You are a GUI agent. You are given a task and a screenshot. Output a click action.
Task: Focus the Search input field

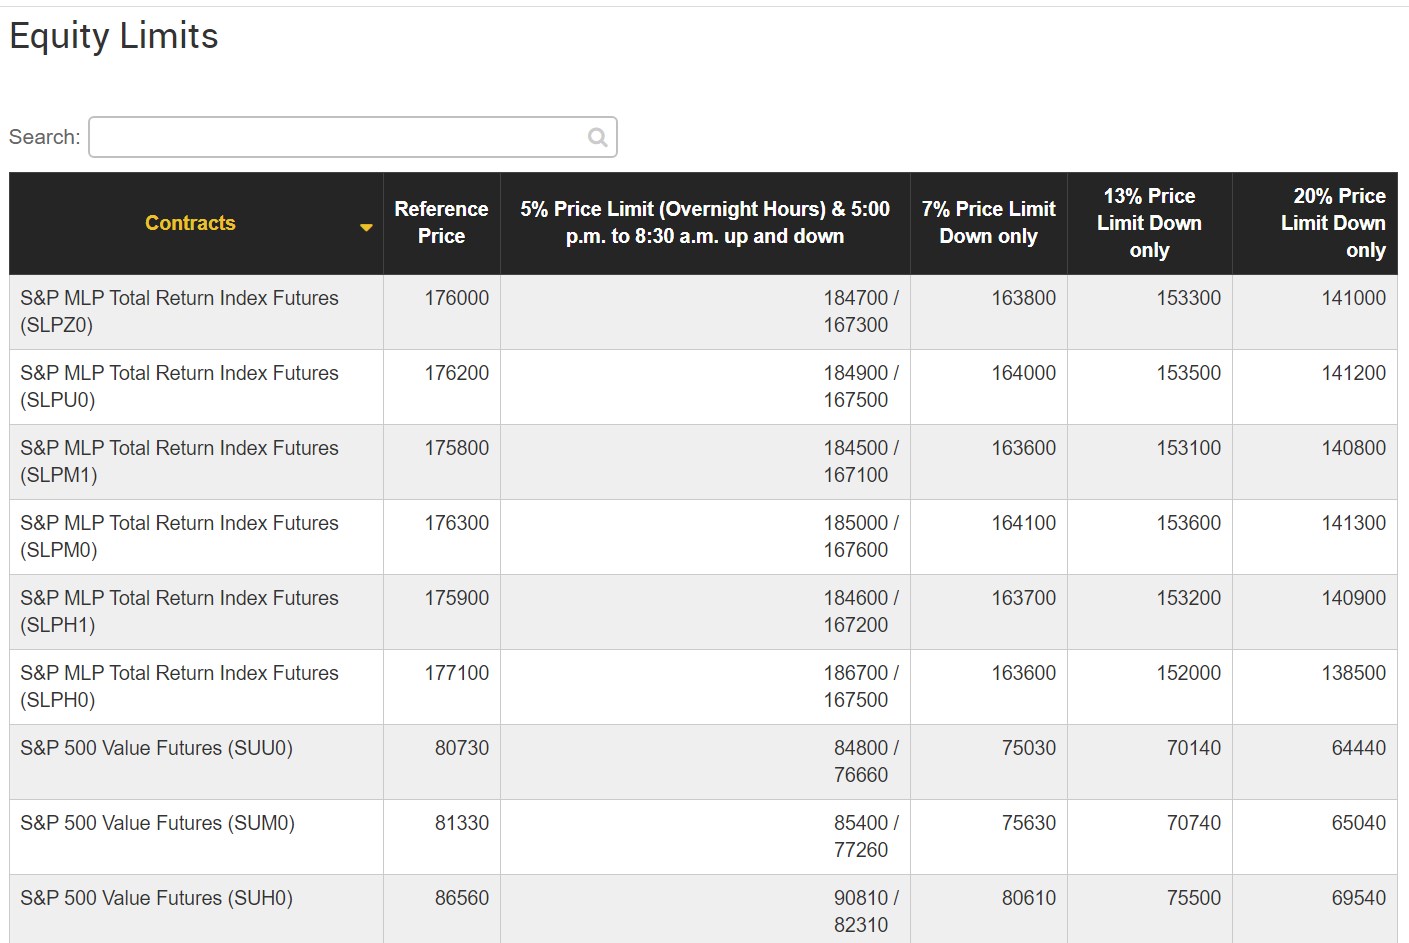coord(353,137)
